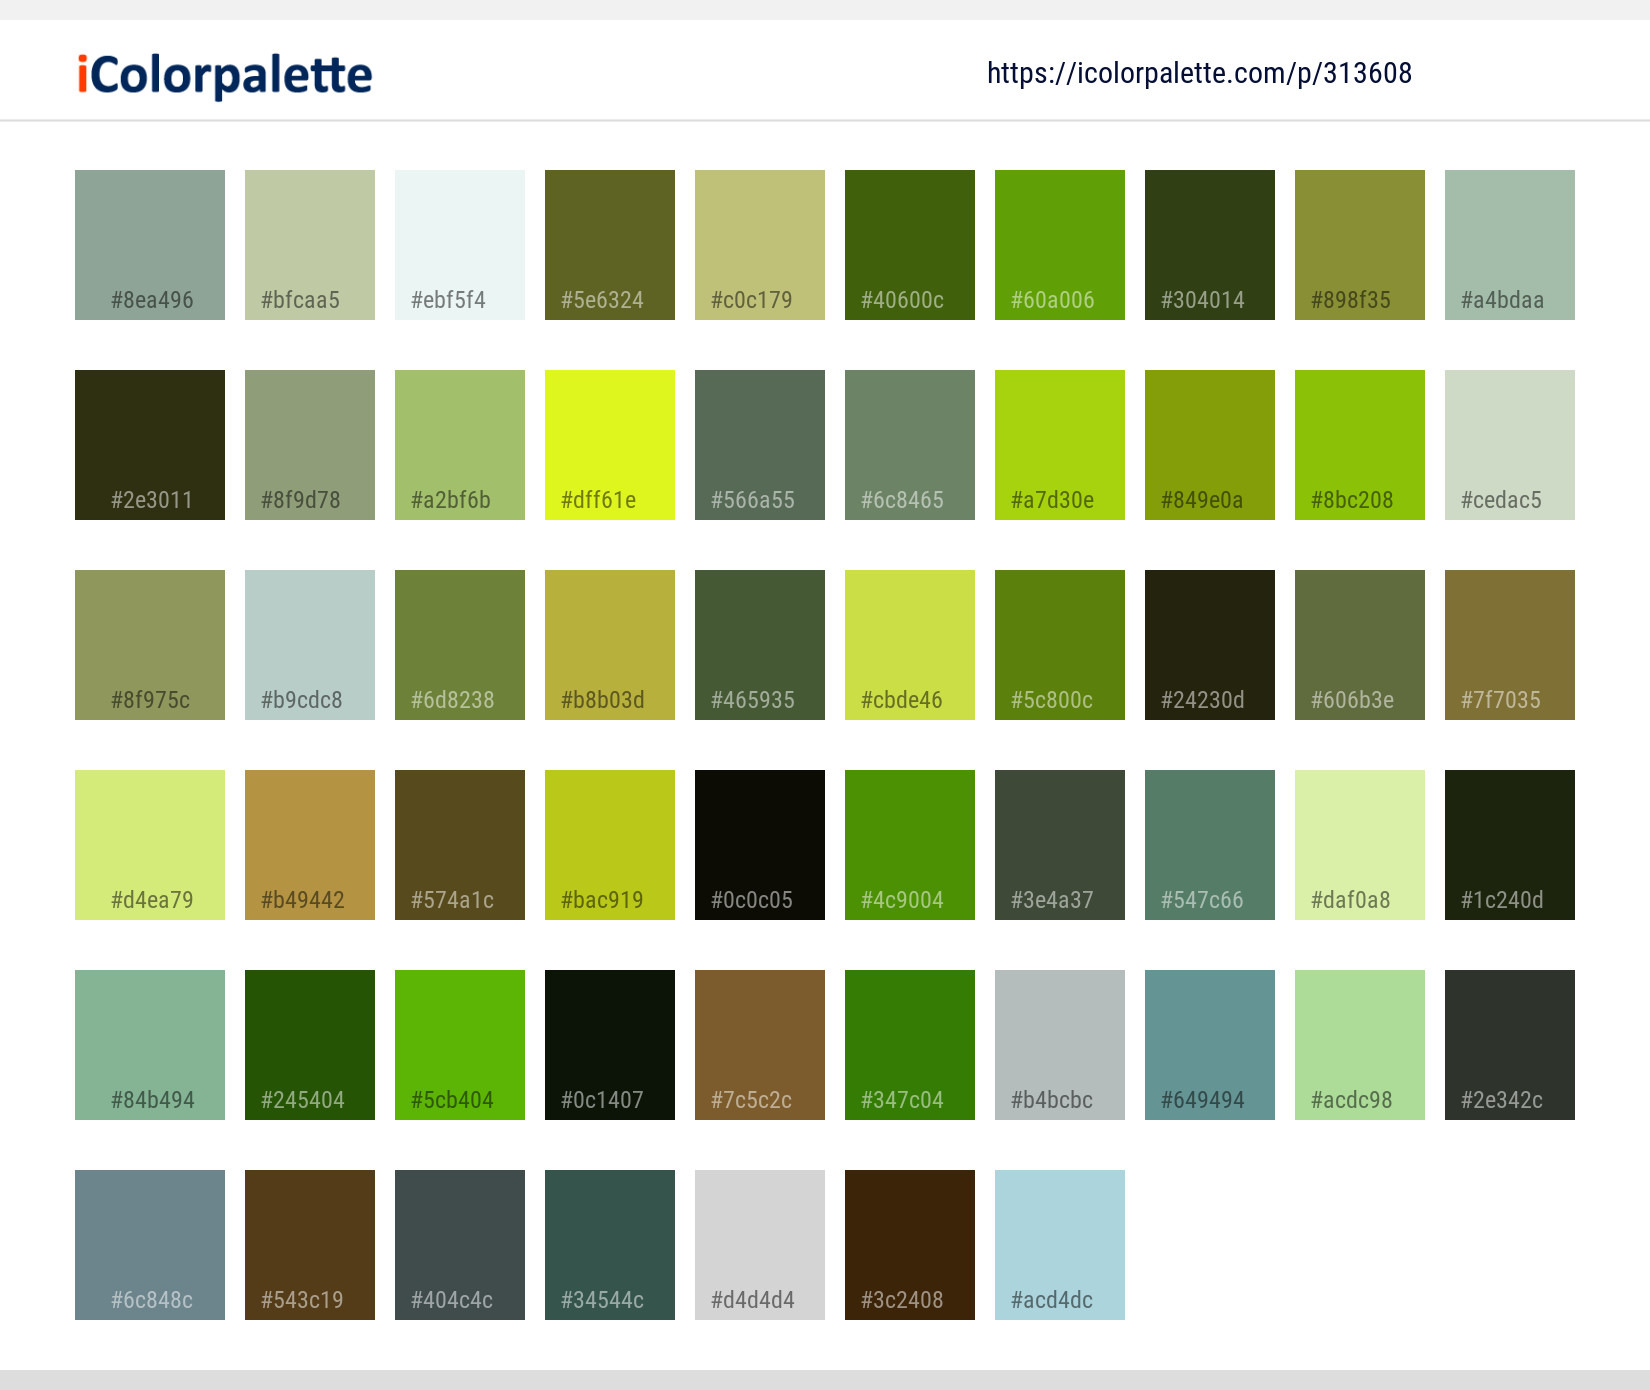Screen dimensions: 1650x1390
Task: Select the #34544c swatch
Action: click(x=610, y=1245)
